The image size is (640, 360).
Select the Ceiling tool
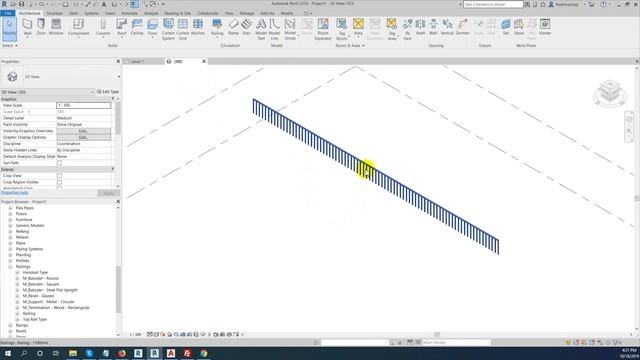137,27
